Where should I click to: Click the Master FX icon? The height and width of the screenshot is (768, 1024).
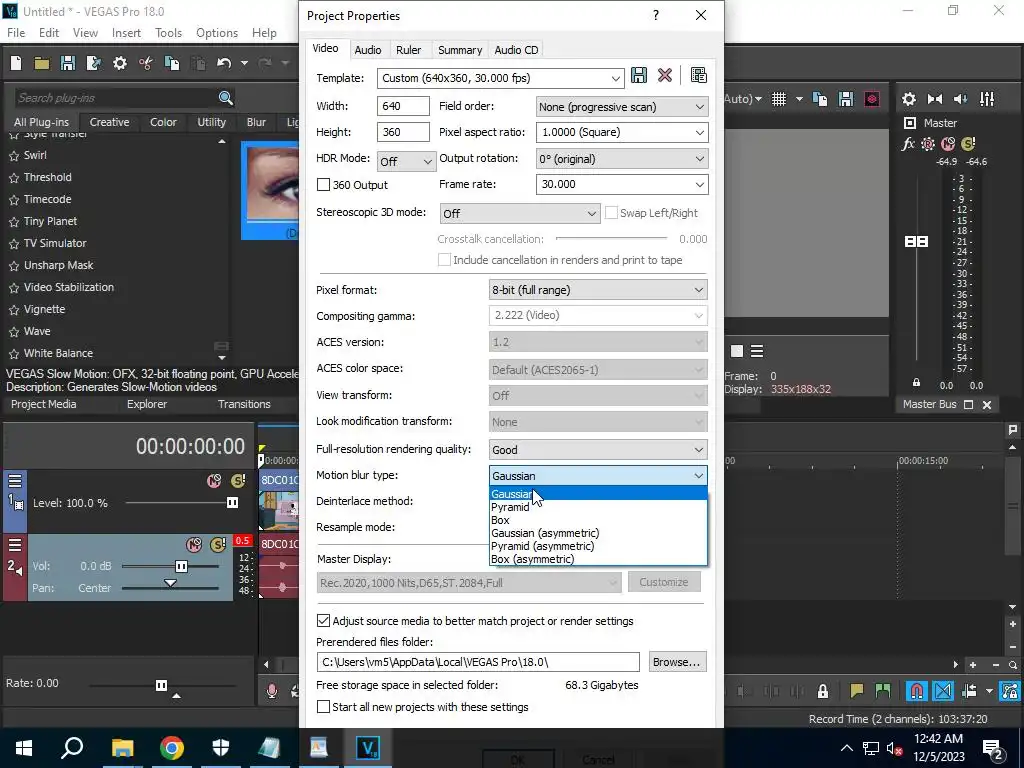tap(908, 144)
